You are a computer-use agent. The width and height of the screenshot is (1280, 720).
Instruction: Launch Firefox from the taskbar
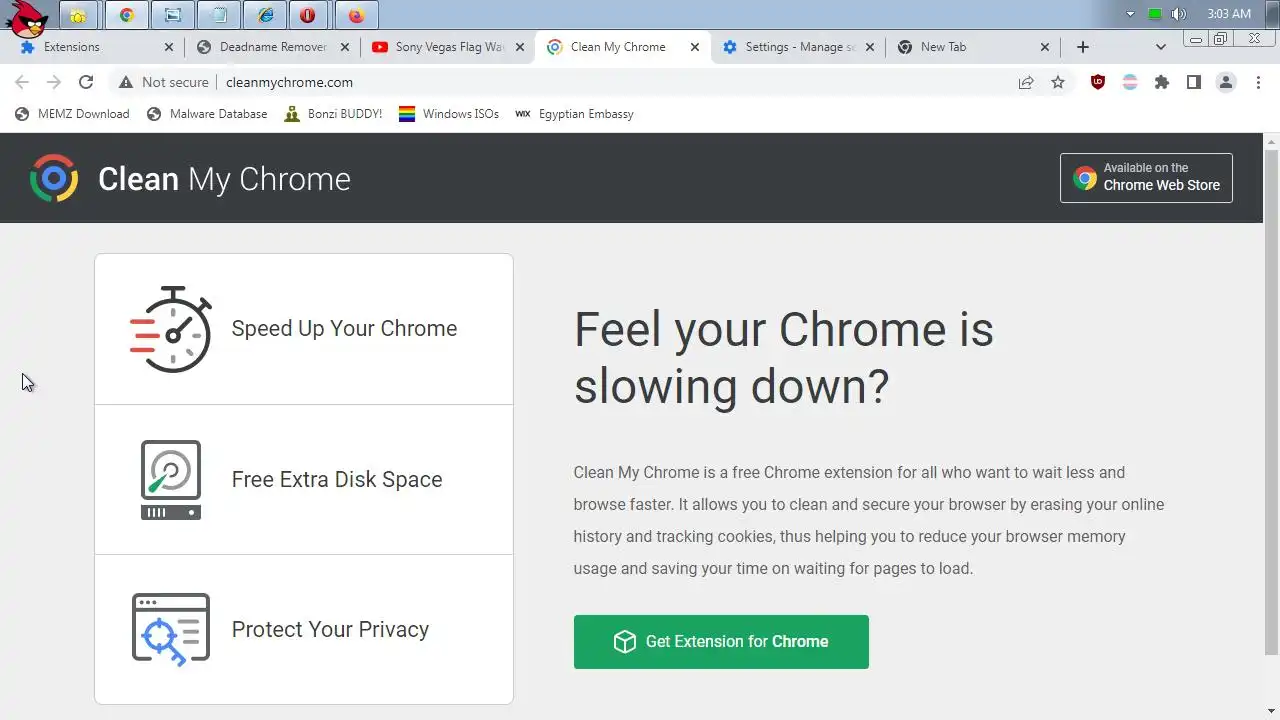click(357, 15)
